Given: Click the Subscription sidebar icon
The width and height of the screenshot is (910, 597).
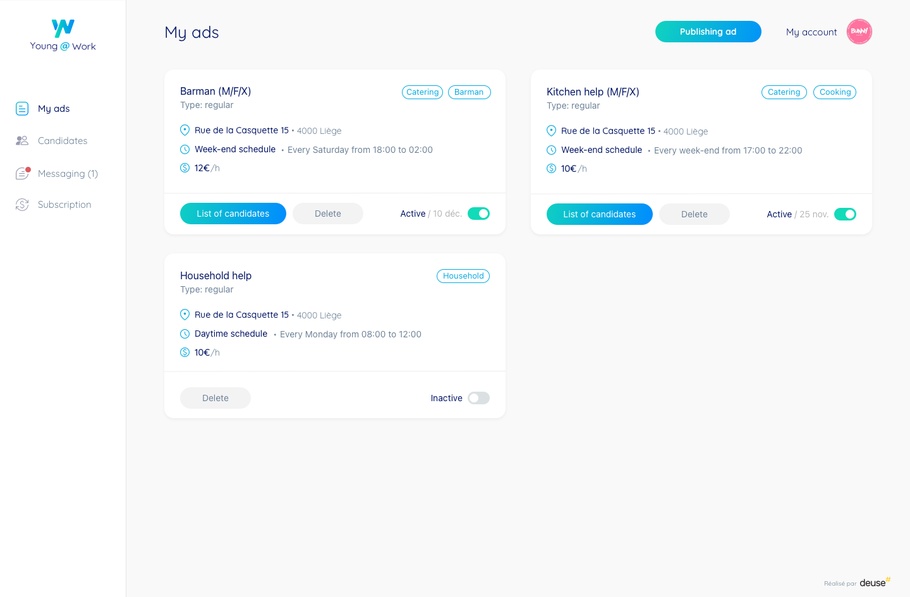Looking at the screenshot, I should tap(22, 205).
